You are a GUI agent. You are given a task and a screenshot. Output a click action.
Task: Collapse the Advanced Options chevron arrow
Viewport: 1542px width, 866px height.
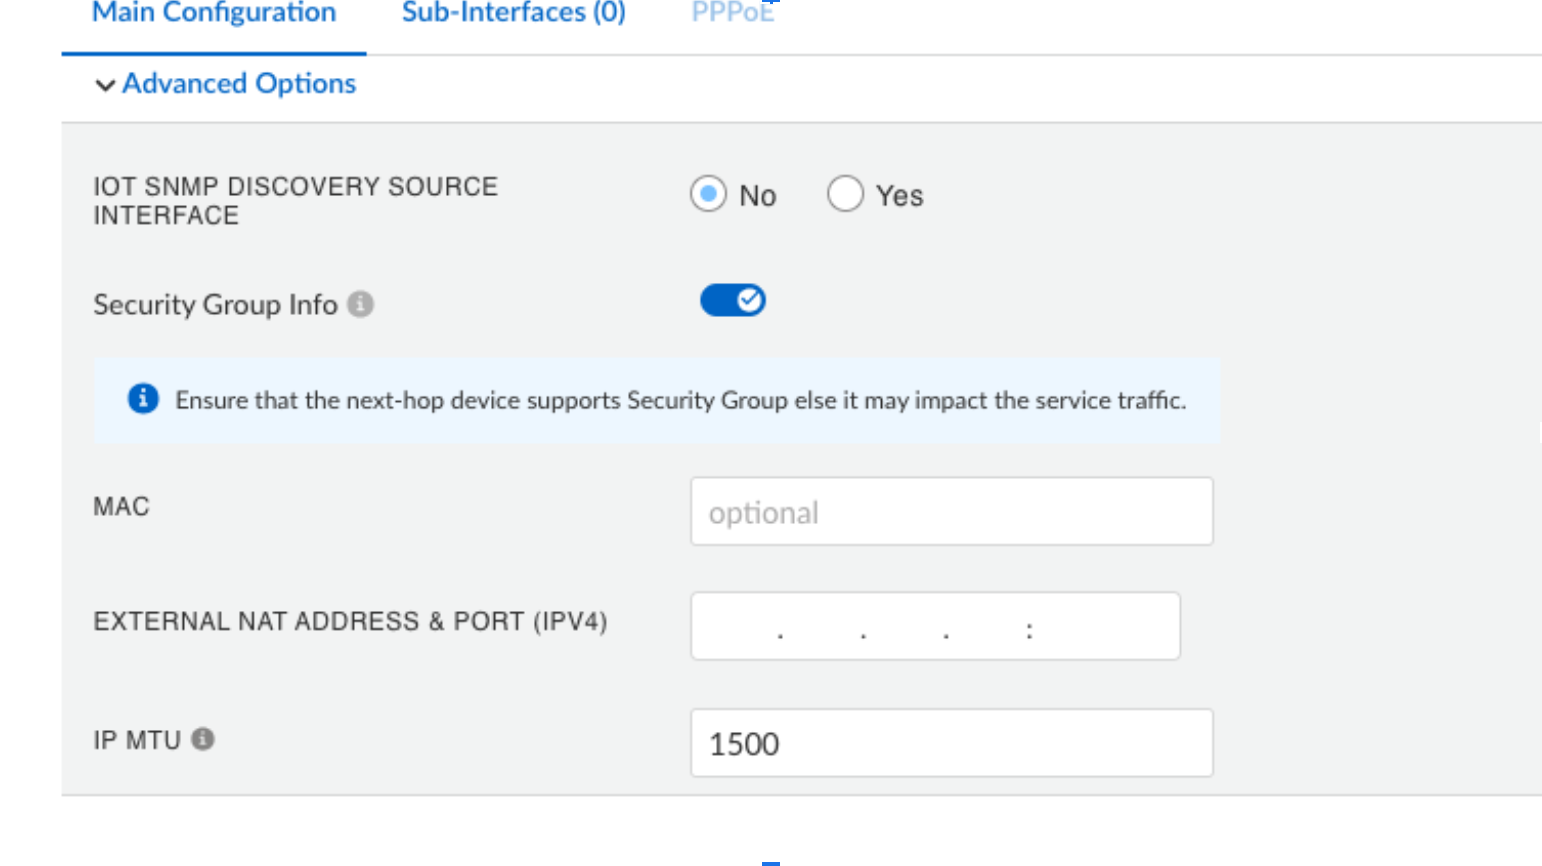point(105,85)
